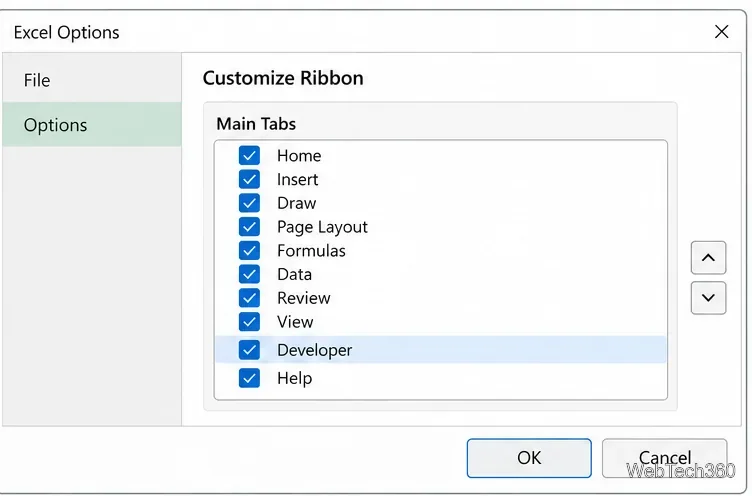Select the Page Layout row label
Image resolution: width=752 pixels, height=496 pixels.
tap(322, 227)
